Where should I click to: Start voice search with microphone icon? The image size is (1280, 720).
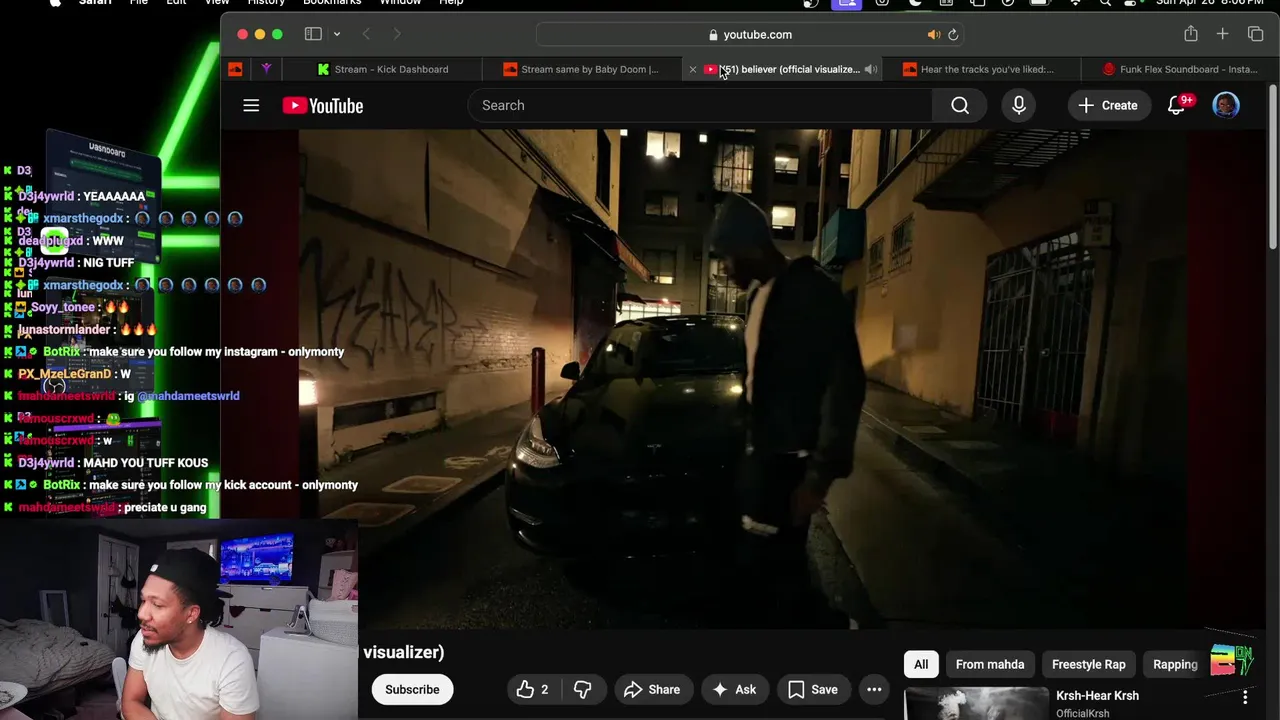(1019, 105)
